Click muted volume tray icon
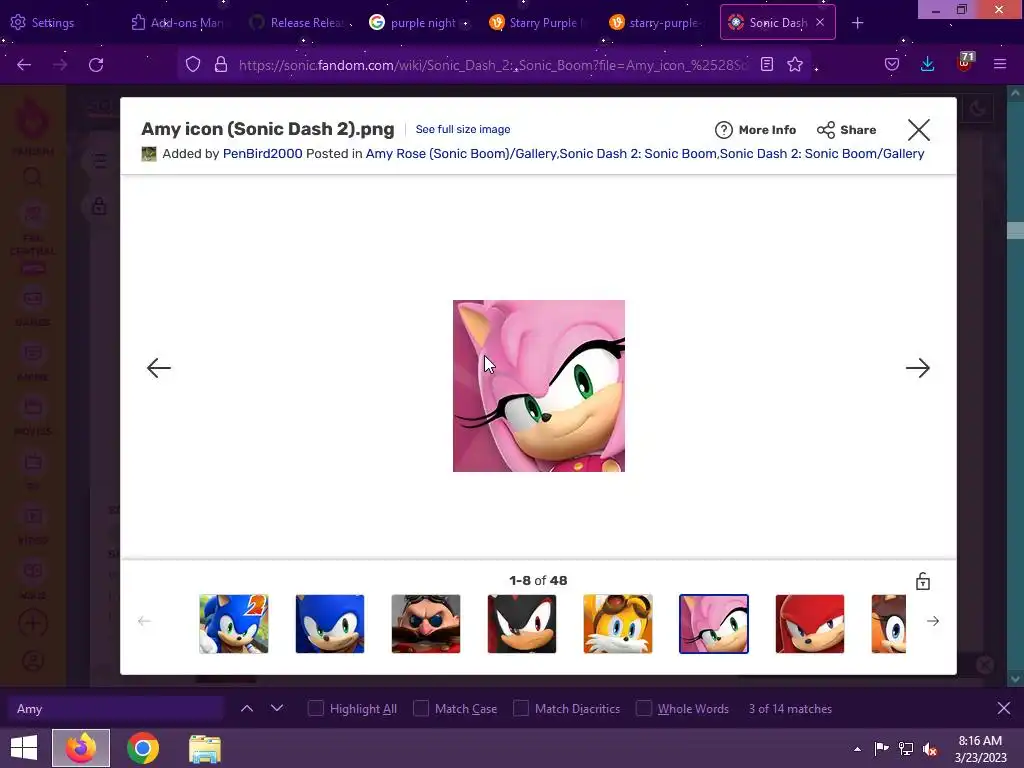1024x768 pixels. pyautogui.click(x=931, y=748)
